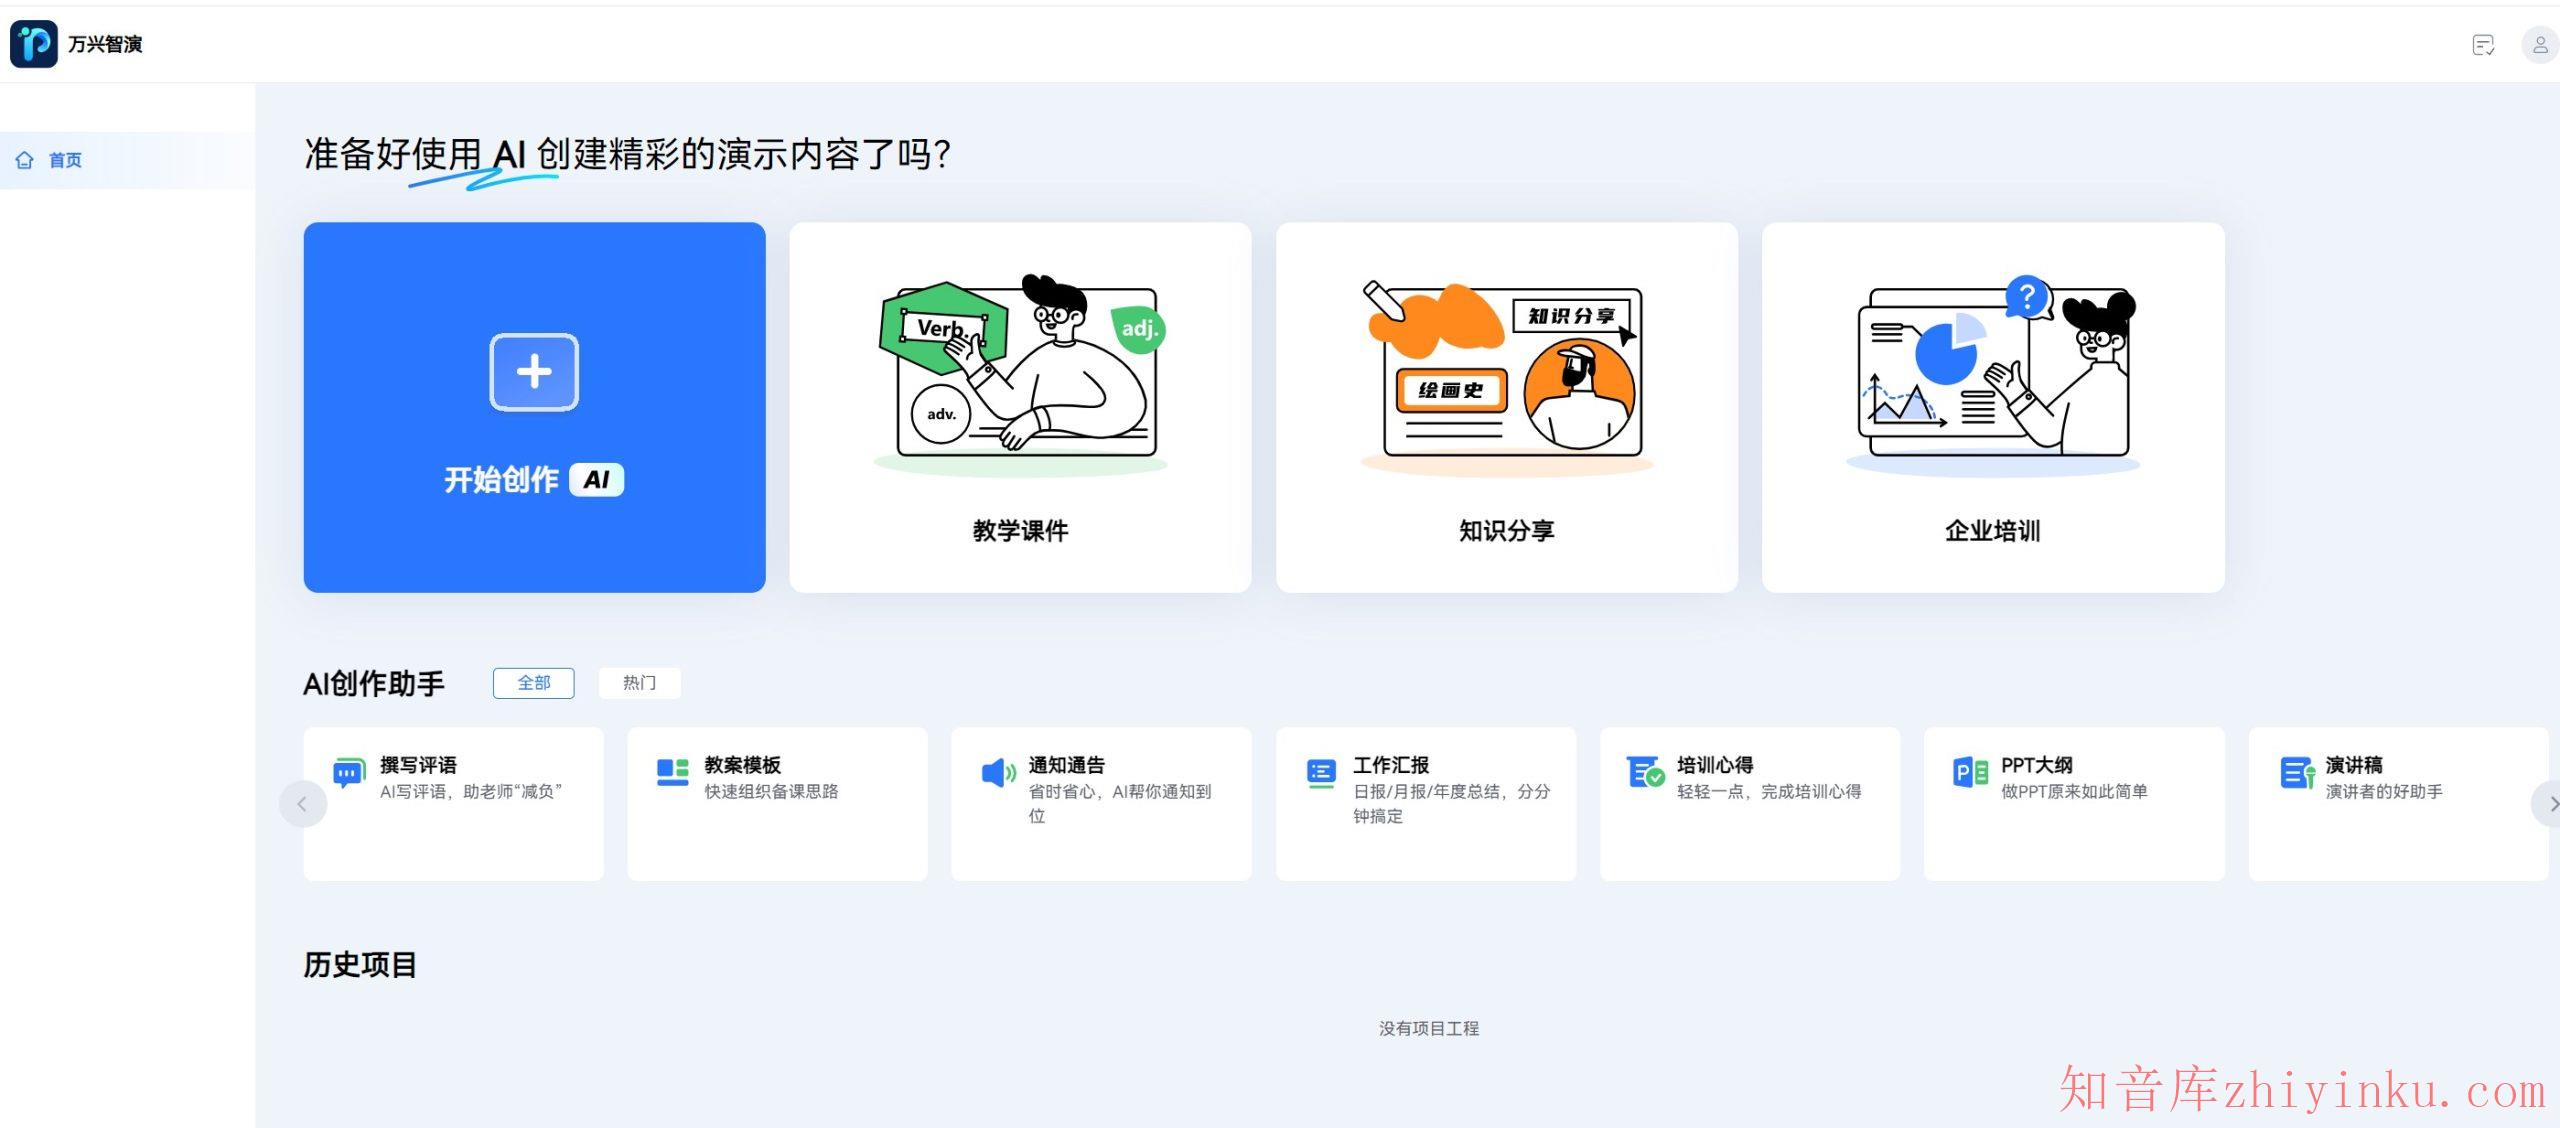Click the left carousel arrow
The height and width of the screenshot is (1128, 2560).
click(303, 803)
